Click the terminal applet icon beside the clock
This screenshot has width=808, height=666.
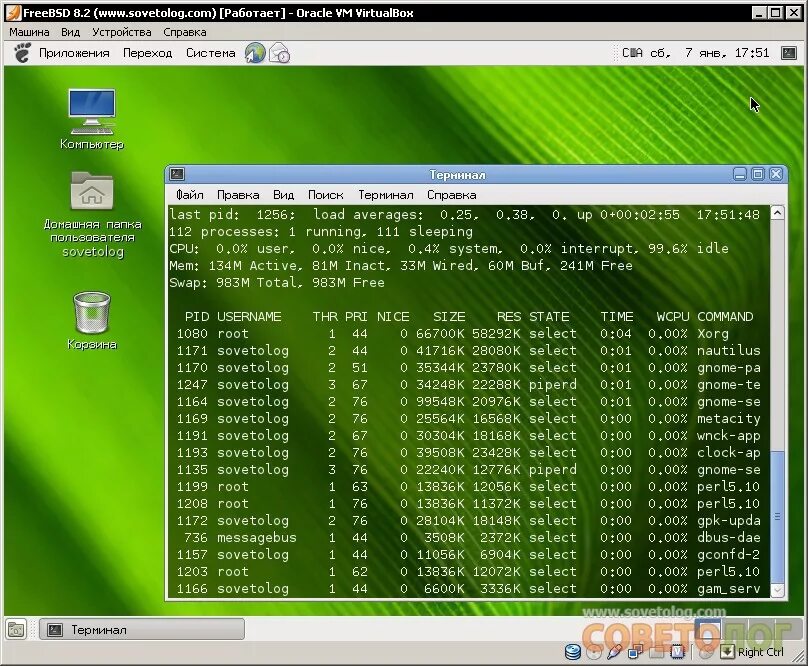tap(789, 53)
